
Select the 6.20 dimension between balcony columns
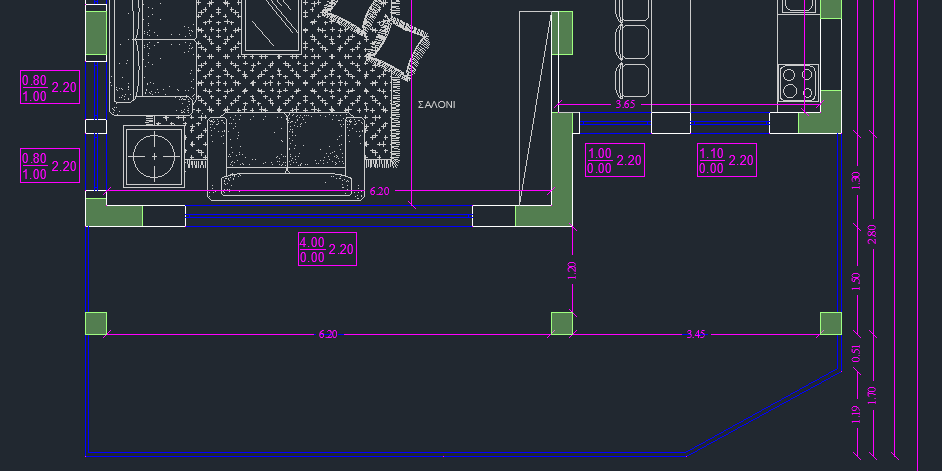pos(327,334)
